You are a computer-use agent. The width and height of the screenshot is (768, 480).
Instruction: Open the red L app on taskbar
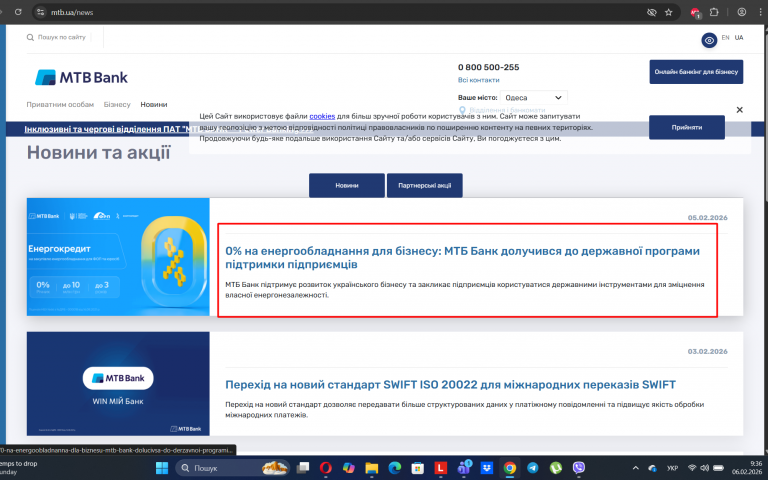click(x=440, y=468)
